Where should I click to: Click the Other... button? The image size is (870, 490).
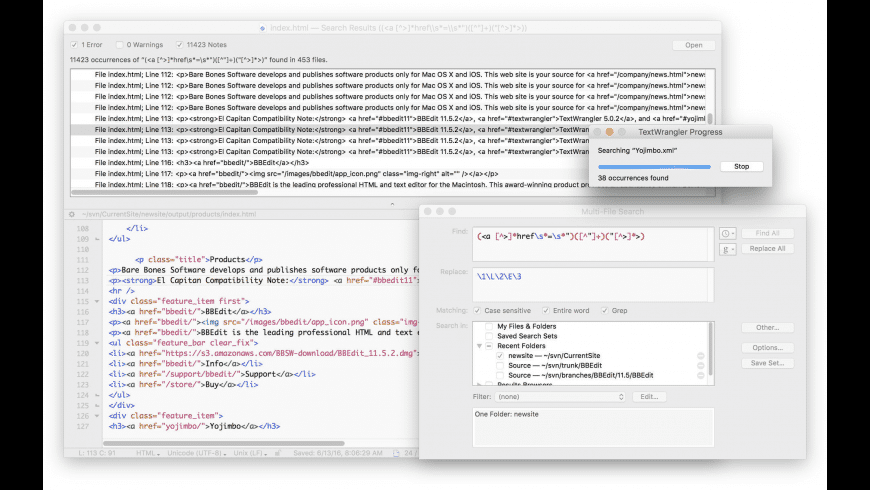tap(767, 327)
